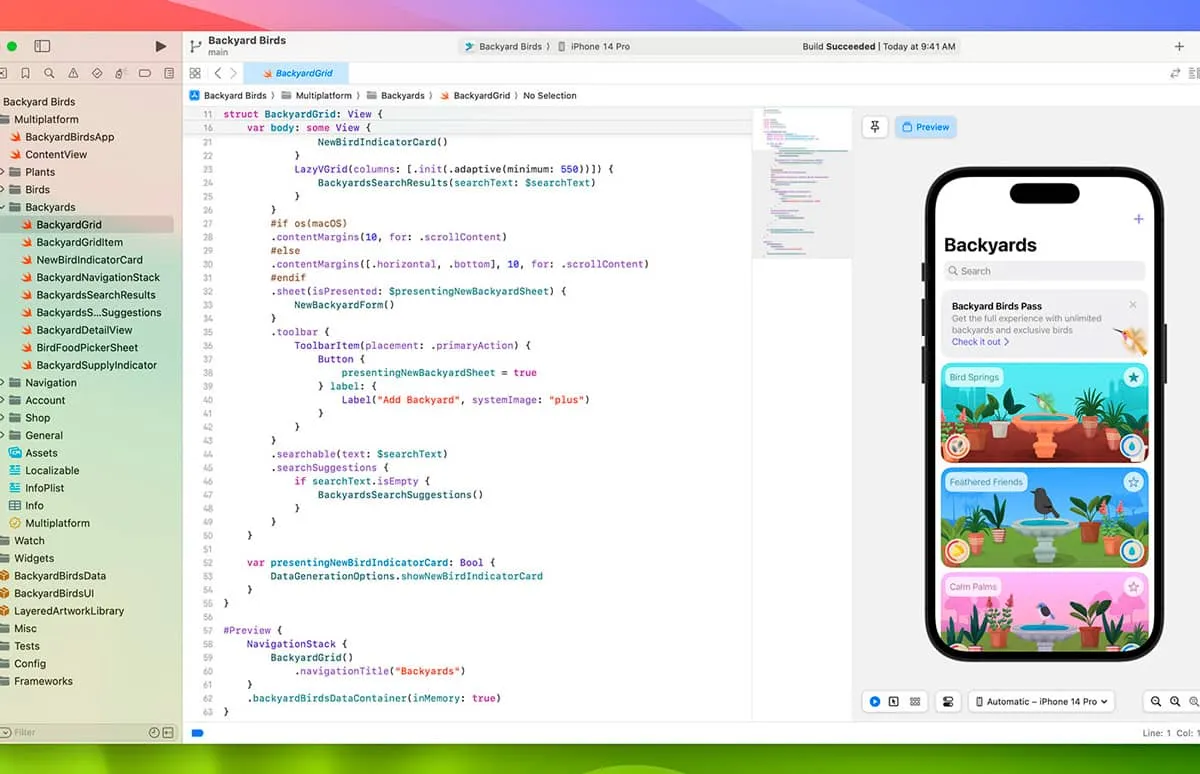Image resolution: width=1200 pixels, height=774 pixels.
Task: Zoom out the preview canvas
Action: (1156, 702)
